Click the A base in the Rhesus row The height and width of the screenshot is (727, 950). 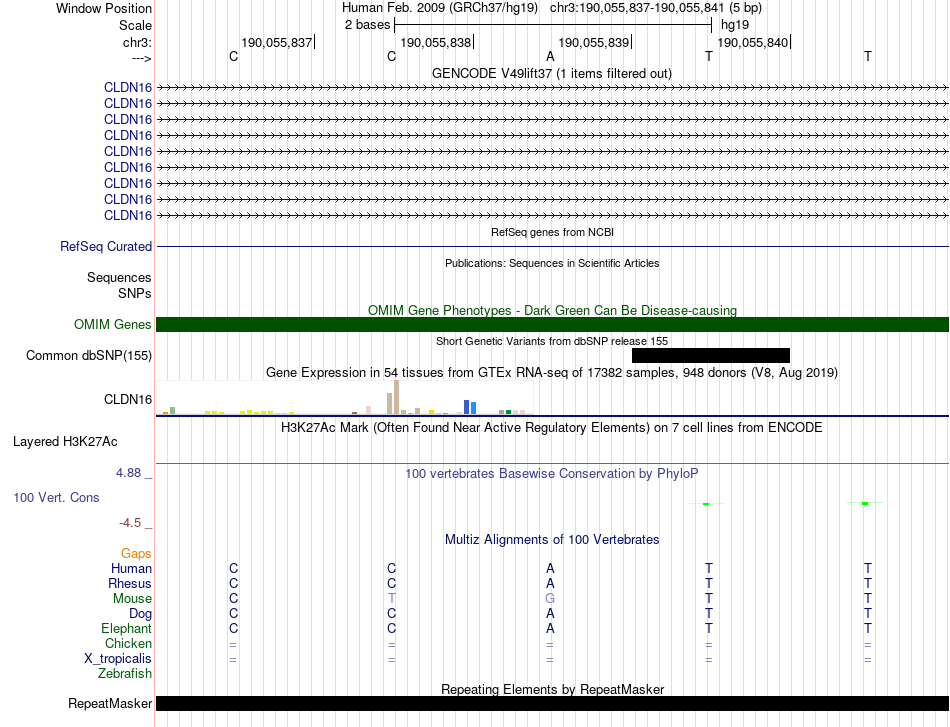click(550, 583)
